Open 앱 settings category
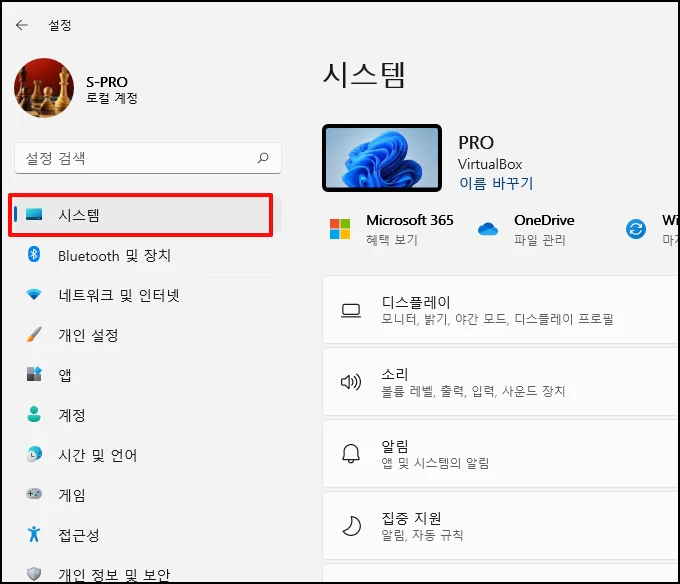 [145, 375]
